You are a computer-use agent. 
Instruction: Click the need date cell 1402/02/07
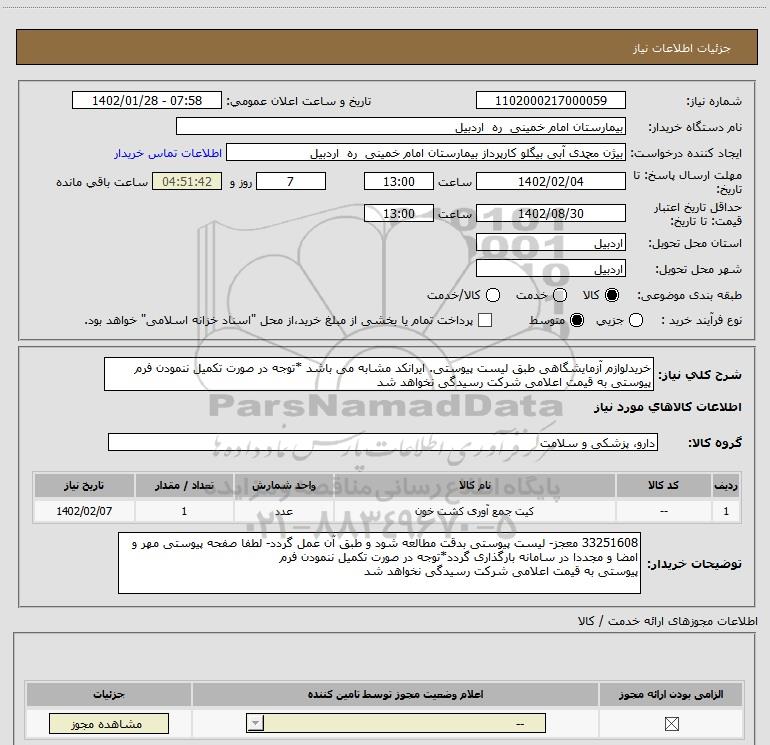(84, 511)
